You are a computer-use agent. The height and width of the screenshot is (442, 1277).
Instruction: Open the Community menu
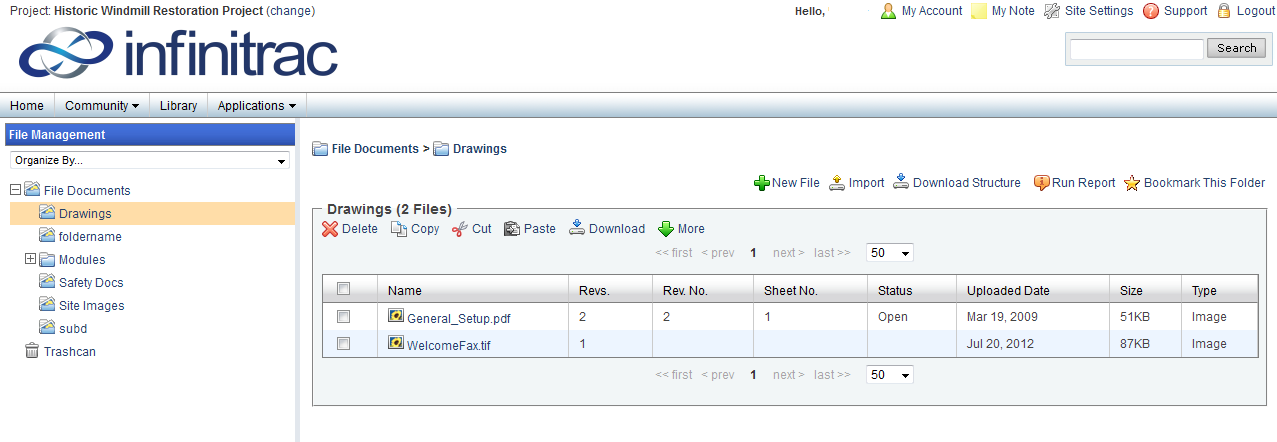click(x=102, y=105)
